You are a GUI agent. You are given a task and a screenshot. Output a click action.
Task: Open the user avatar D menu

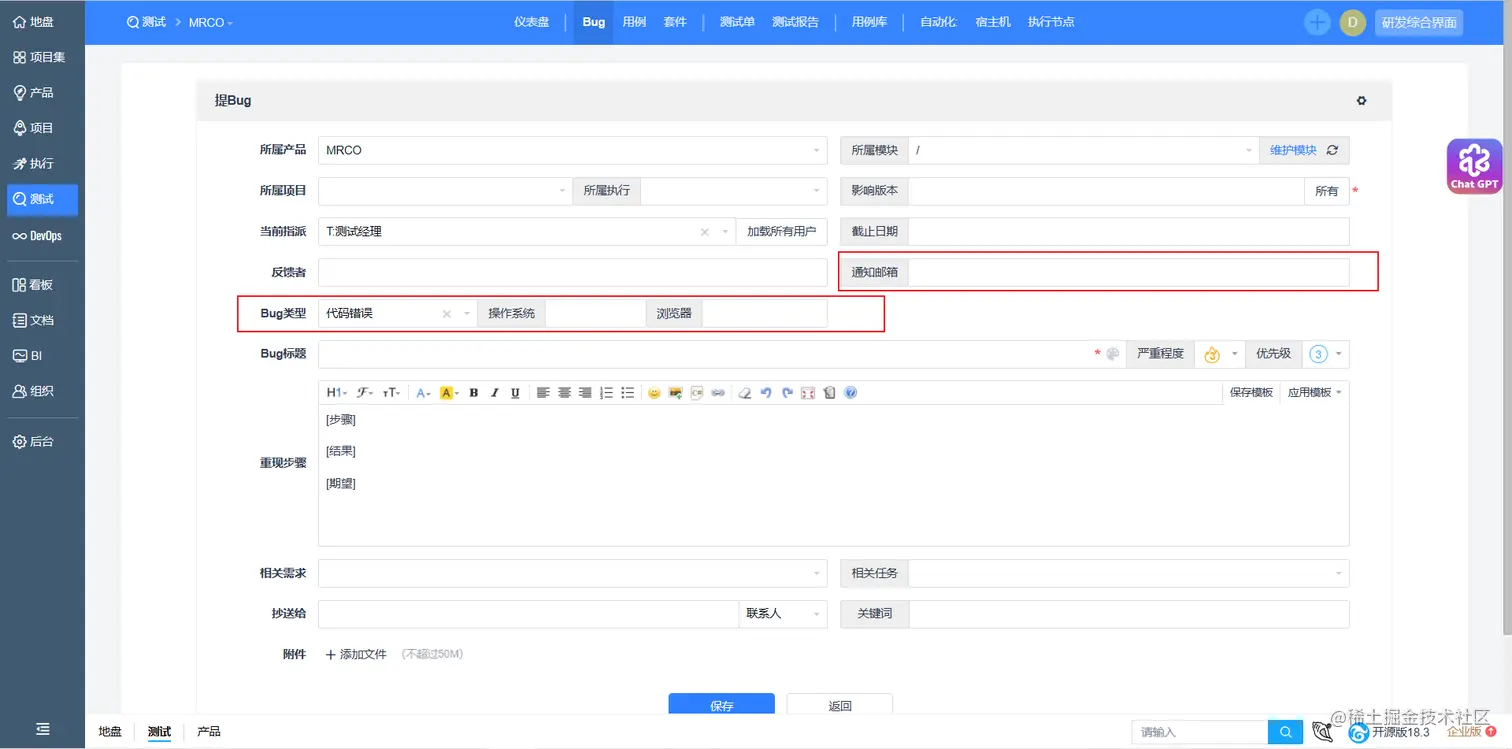click(1353, 22)
